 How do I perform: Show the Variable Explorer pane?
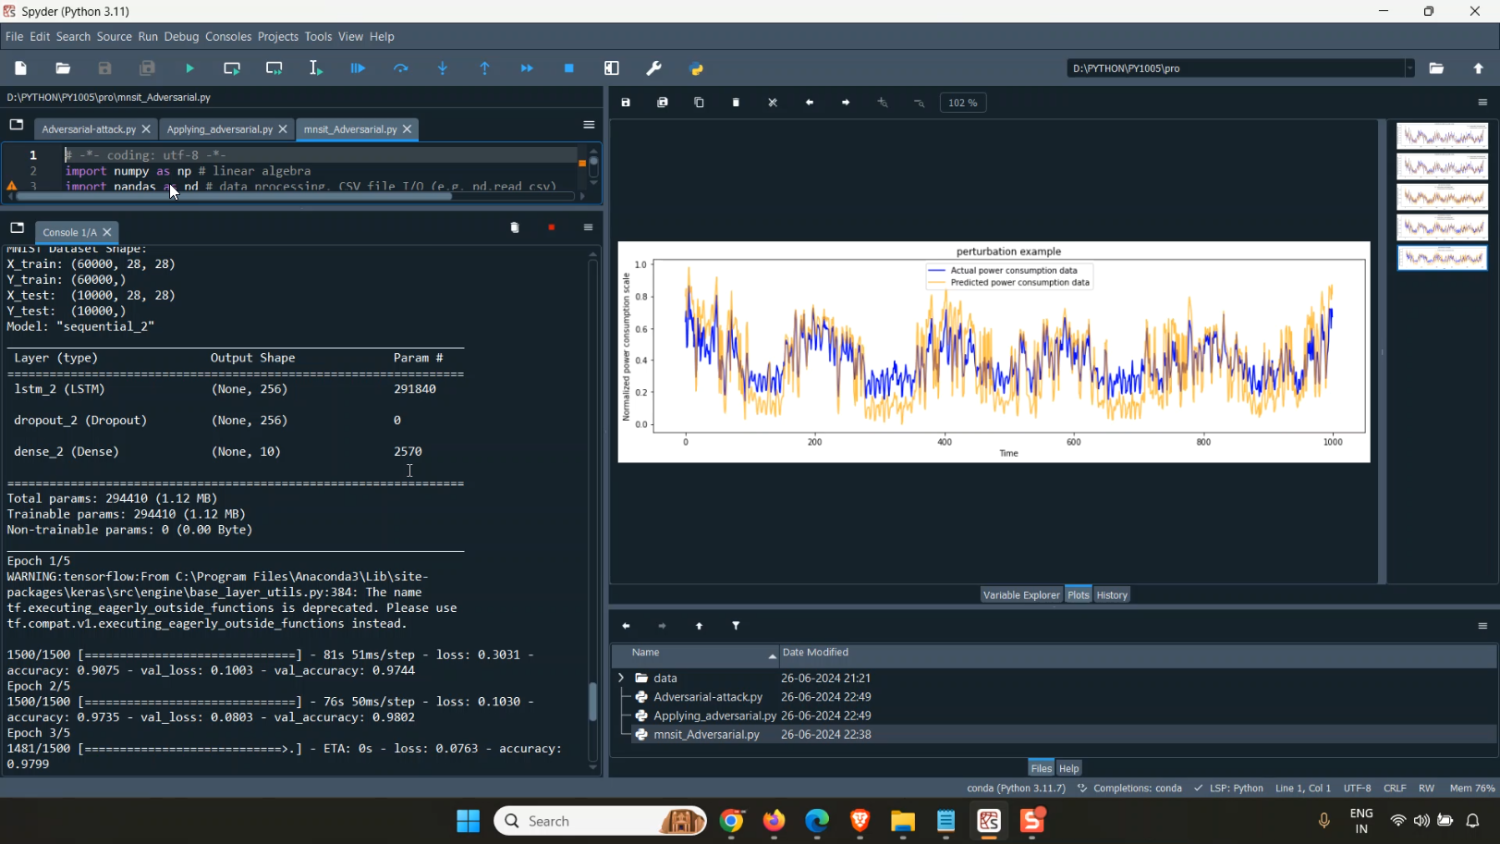coord(1020,595)
